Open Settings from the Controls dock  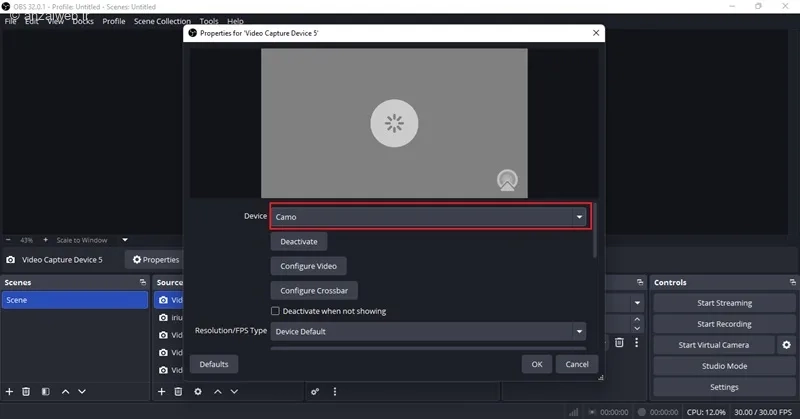click(724, 387)
